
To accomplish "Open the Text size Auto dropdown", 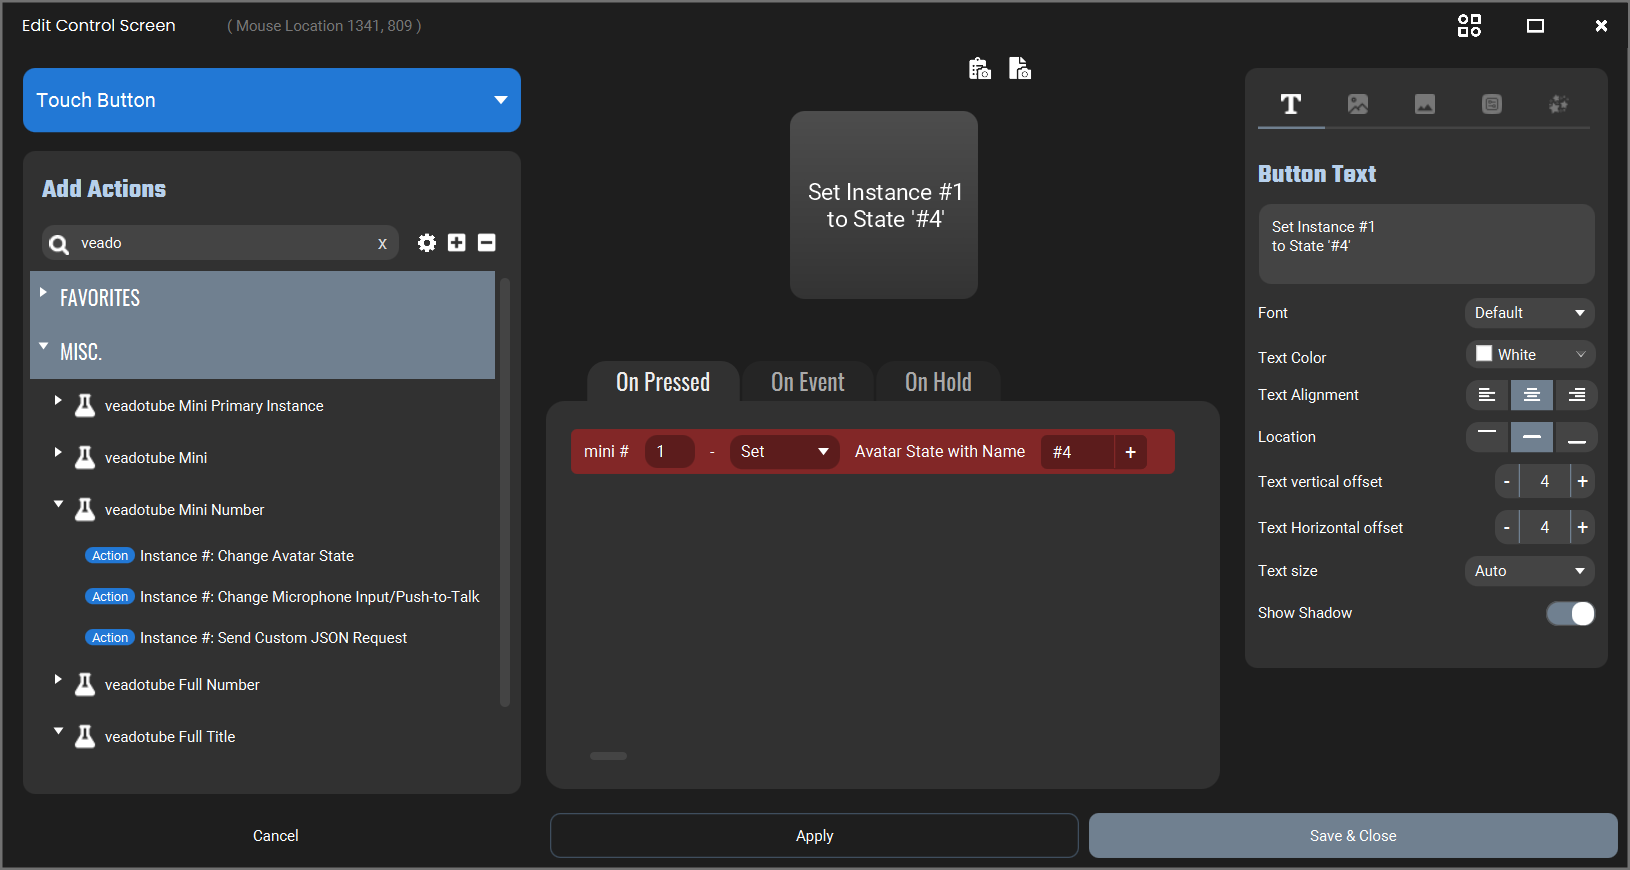I will (1529, 571).
